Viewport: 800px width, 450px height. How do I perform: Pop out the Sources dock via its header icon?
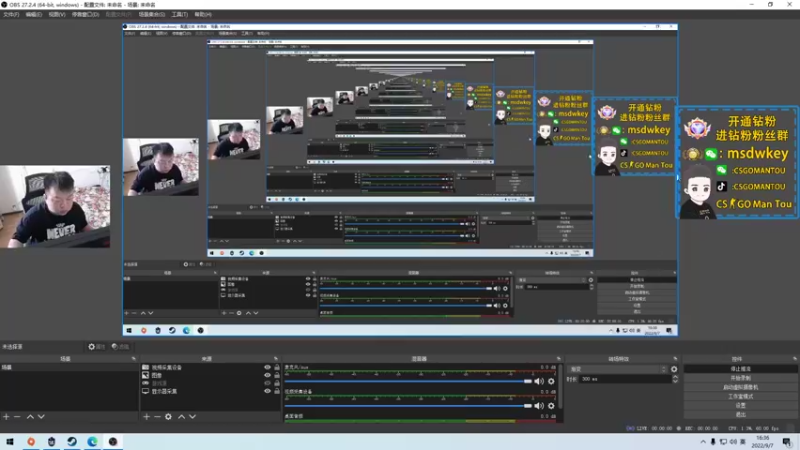(276, 359)
